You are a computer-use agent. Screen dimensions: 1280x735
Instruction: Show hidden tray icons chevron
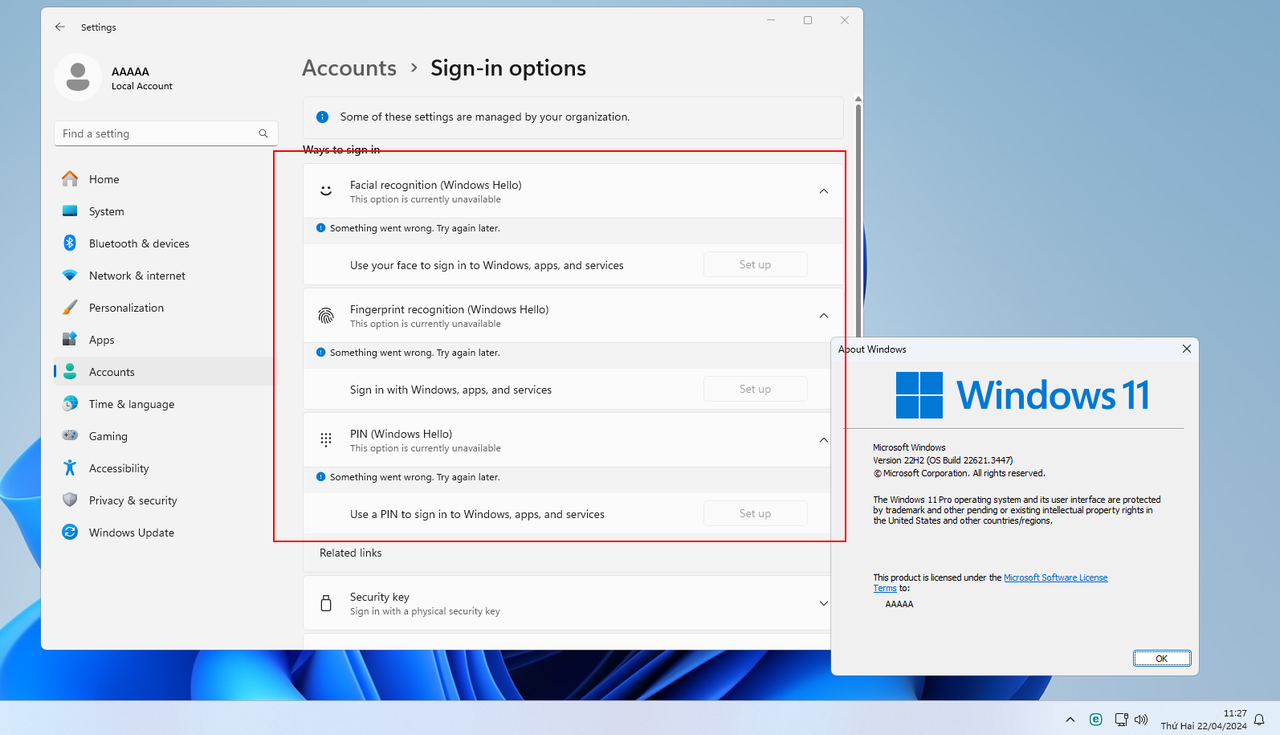[x=1070, y=719]
